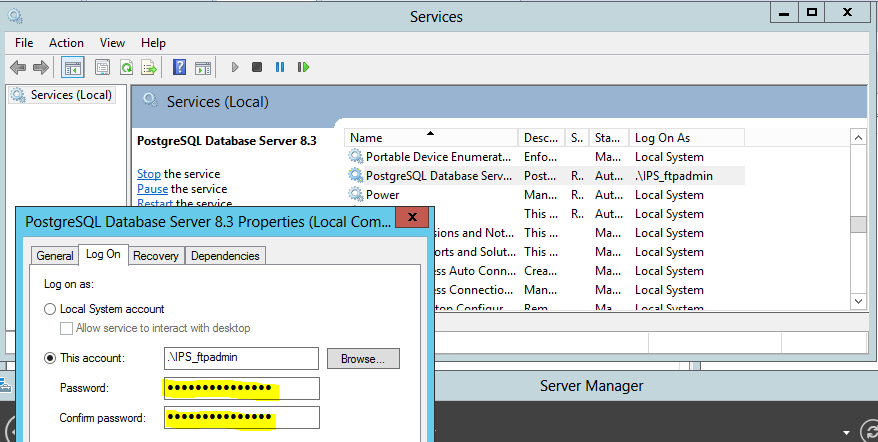The width and height of the screenshot is (878, 442).
Task: Select the Local System account radio button
Action: pyautogui.click(x=50, y=310)
